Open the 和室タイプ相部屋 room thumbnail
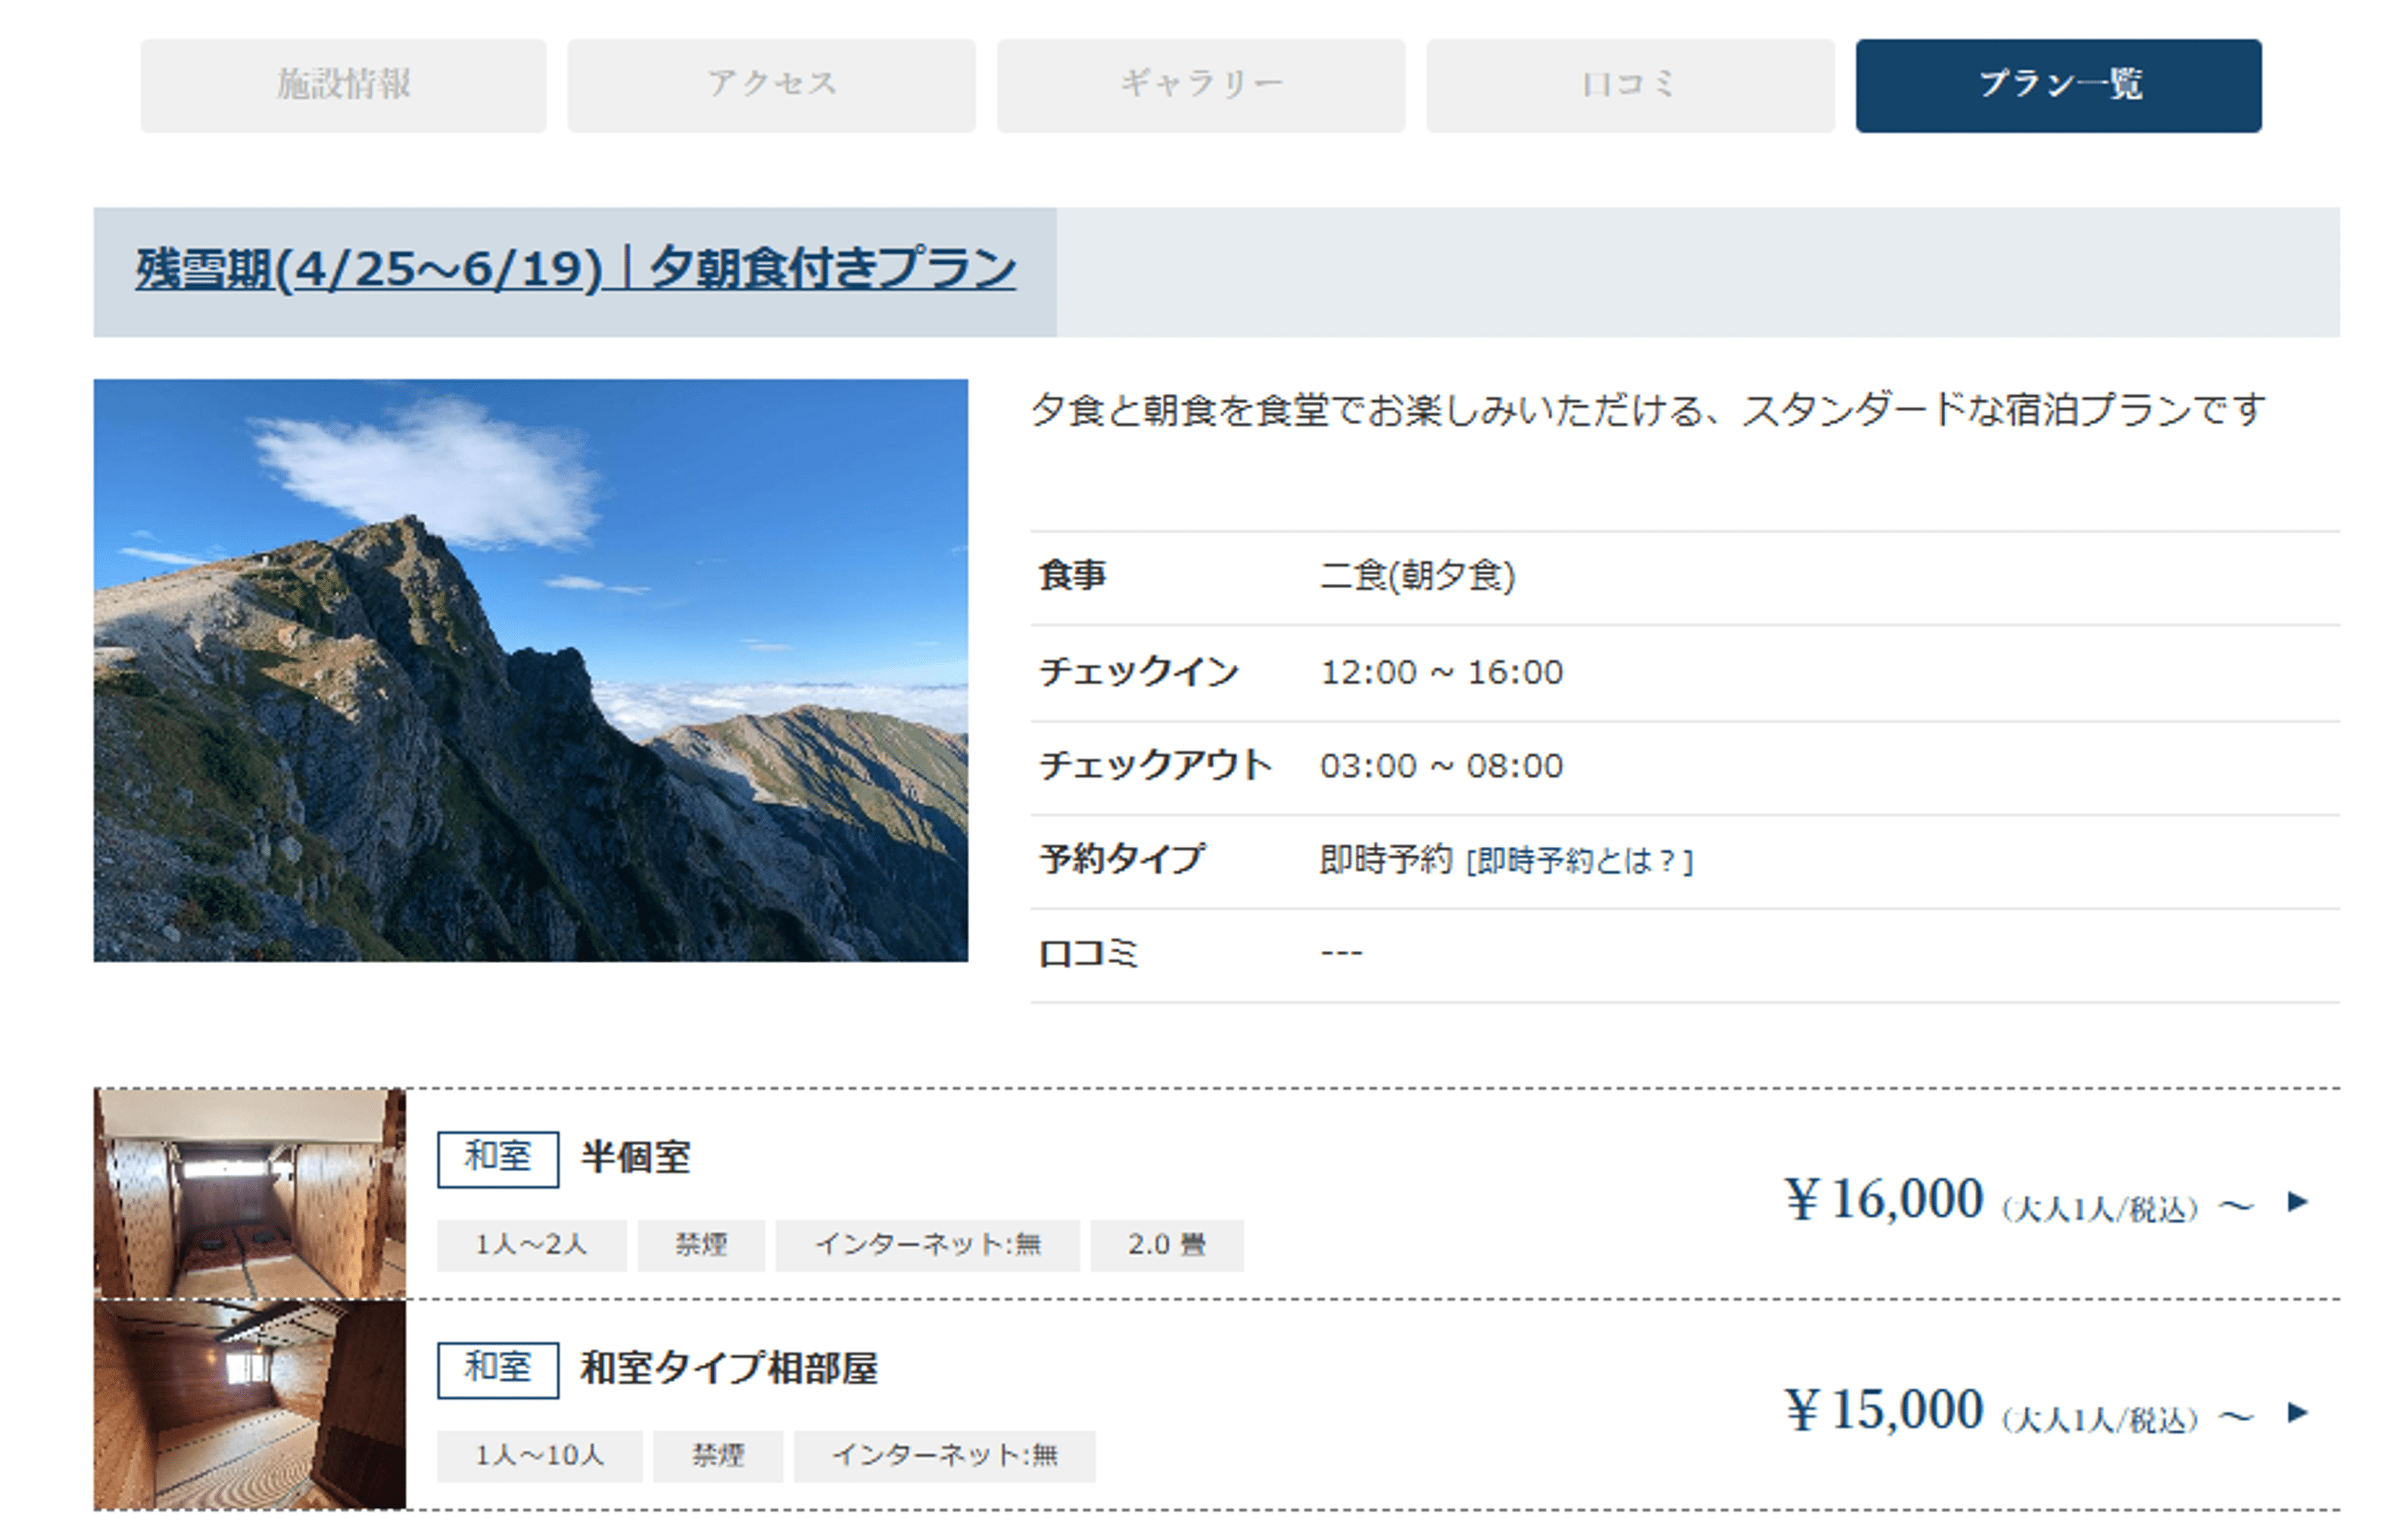Image resolution: width=2408 pixels, height=1540 pixels. pyautogui.click(x=250, y=1404)
